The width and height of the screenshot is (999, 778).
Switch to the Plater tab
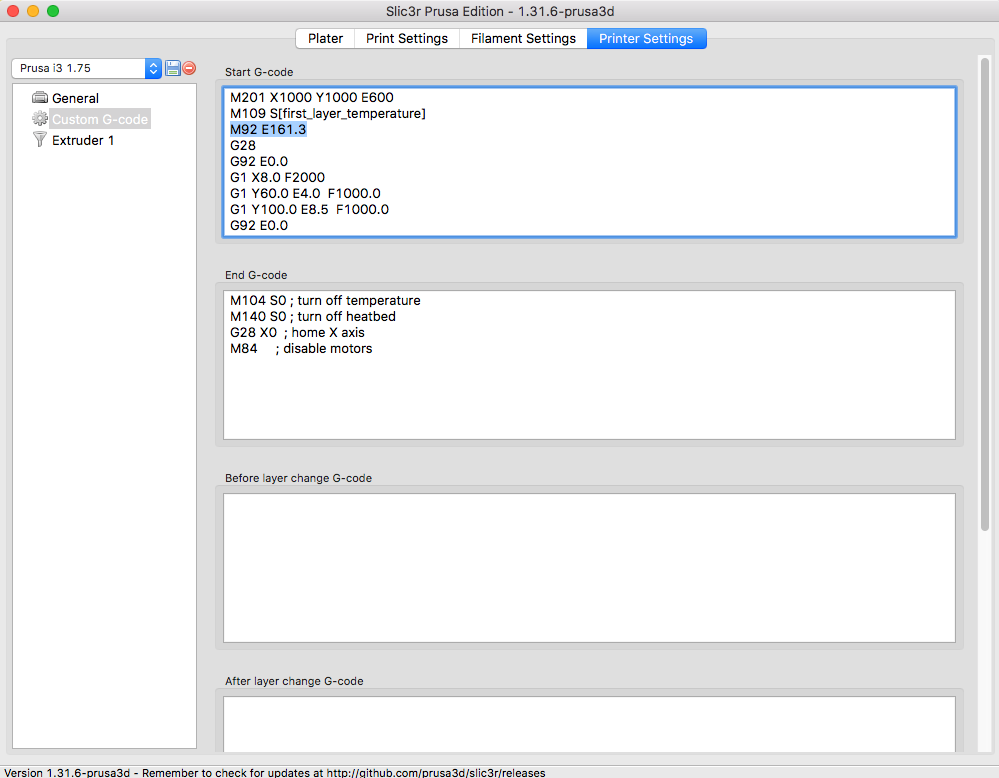click(x=325, y=38)
